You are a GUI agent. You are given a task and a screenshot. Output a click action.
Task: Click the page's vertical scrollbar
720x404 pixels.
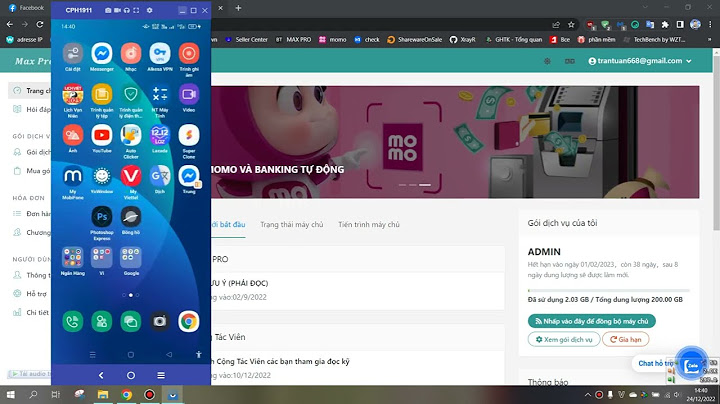point(716,142)
